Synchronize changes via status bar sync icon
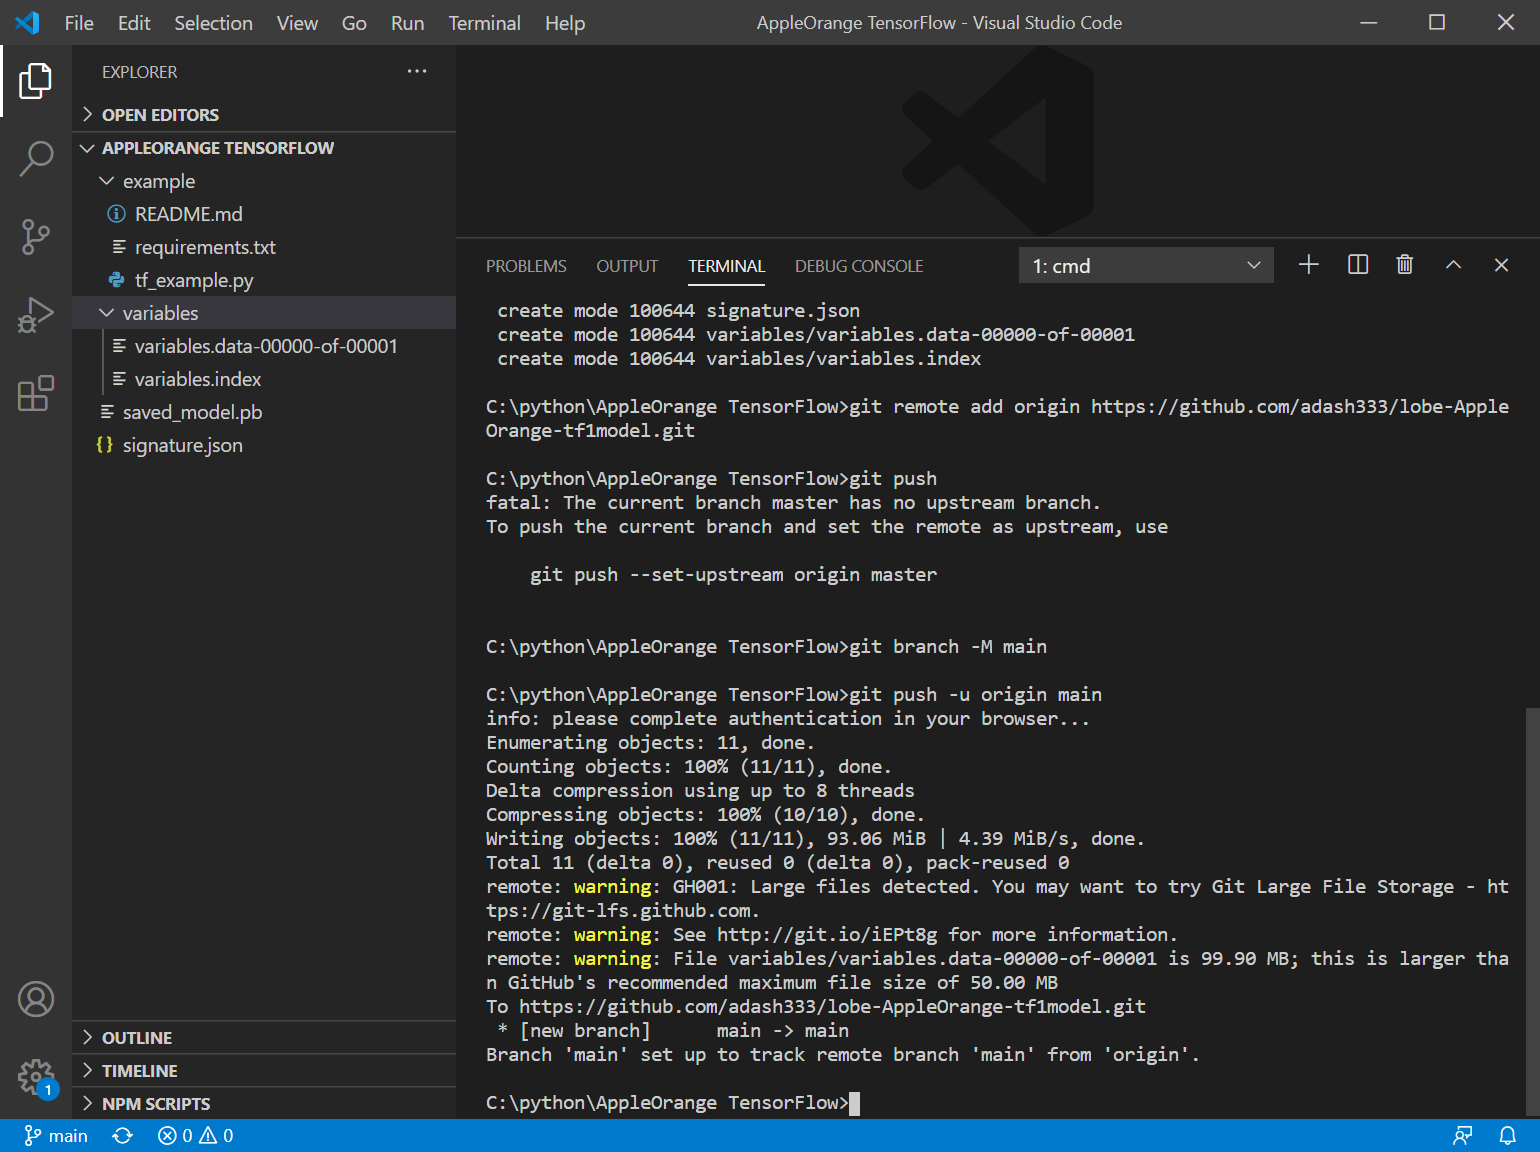This screenshot has width=1540, height=1152. 123,1136
